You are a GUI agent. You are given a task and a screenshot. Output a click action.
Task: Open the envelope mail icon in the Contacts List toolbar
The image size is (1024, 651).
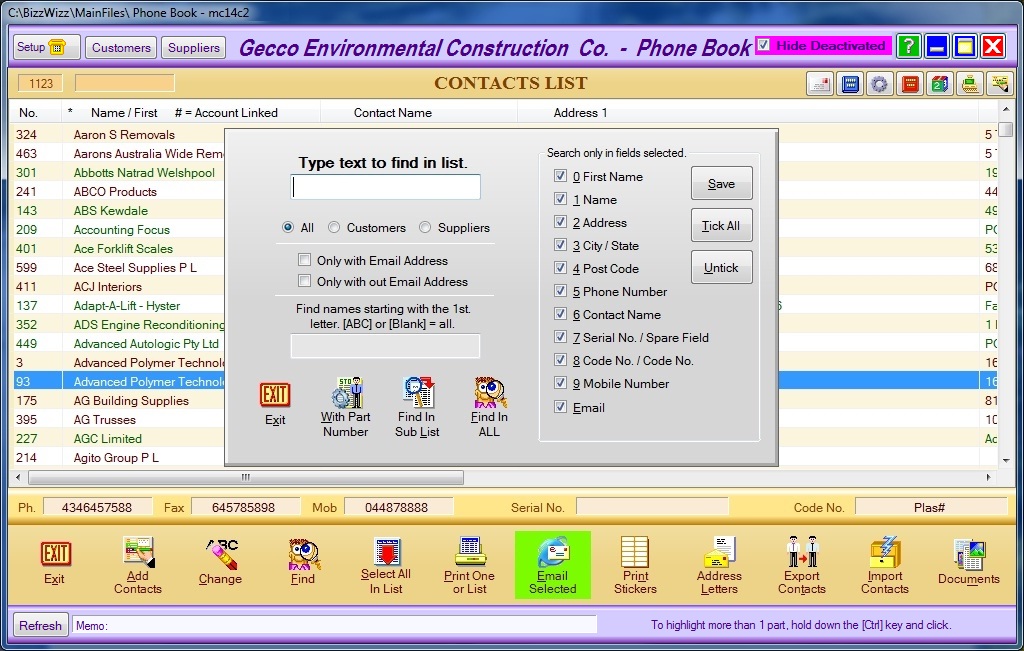[x=820, y=84]
